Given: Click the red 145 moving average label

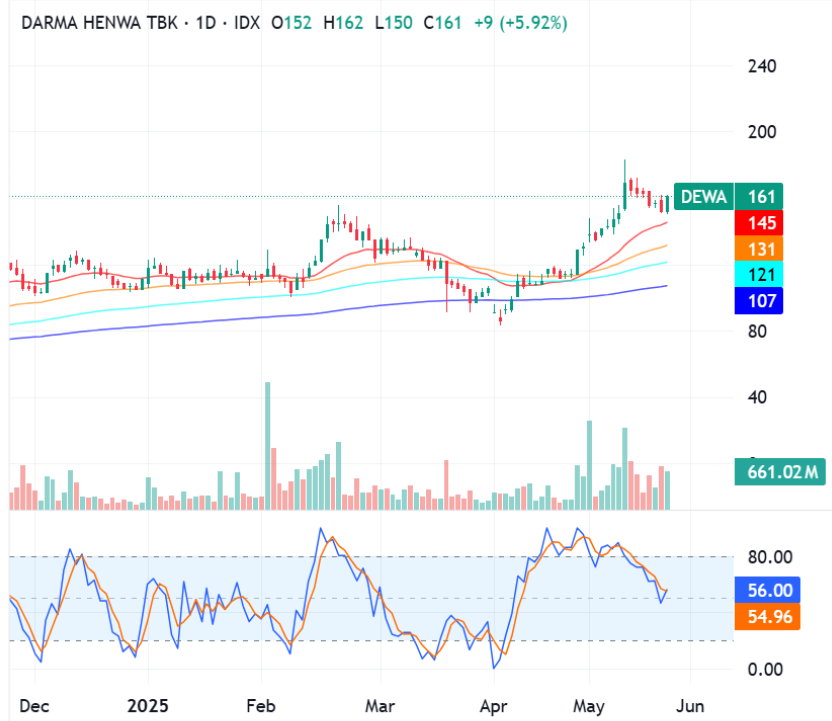Looking at the screenshot, I should 759,223.
